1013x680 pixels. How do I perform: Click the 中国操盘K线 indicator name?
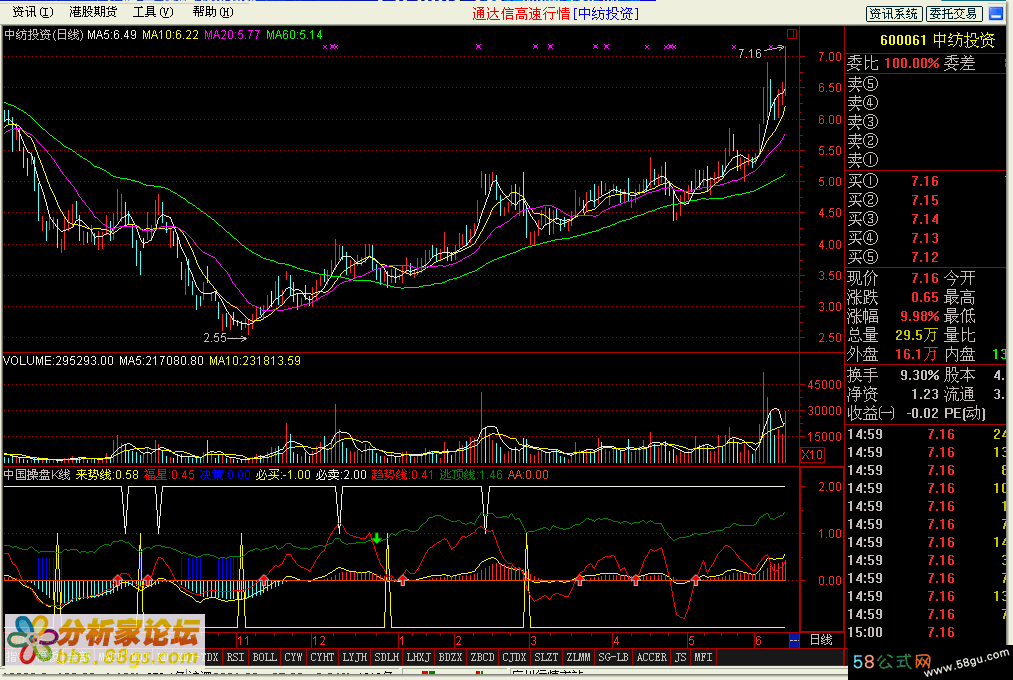(x=37, y=475)
